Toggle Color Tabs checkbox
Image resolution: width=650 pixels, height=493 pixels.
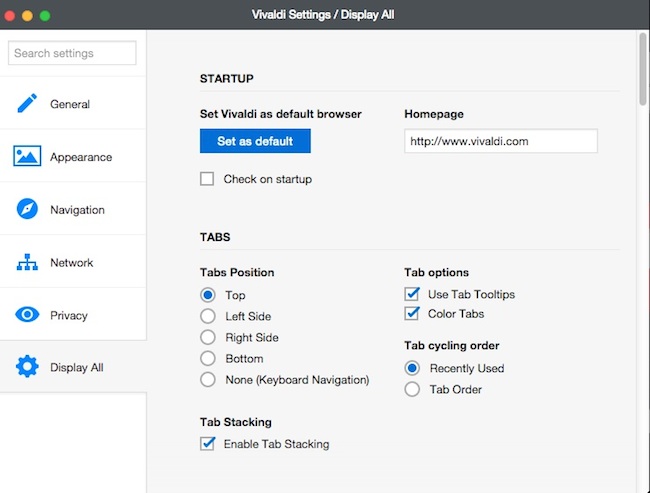tap(412, 313)
